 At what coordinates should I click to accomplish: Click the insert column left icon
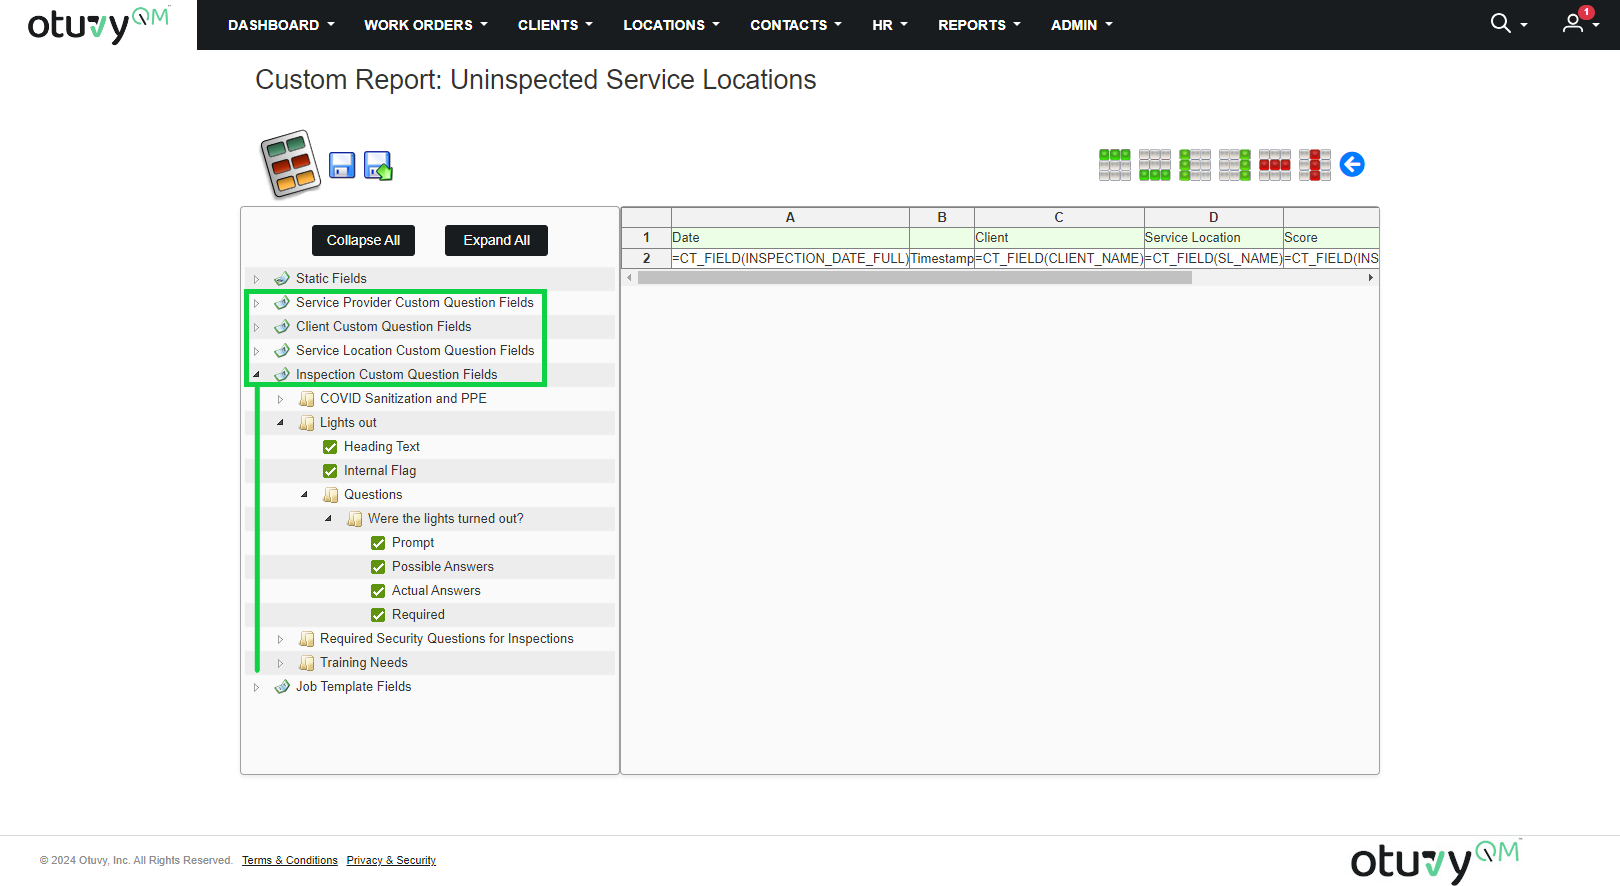pyautogui.click(x=1195, y=165)
